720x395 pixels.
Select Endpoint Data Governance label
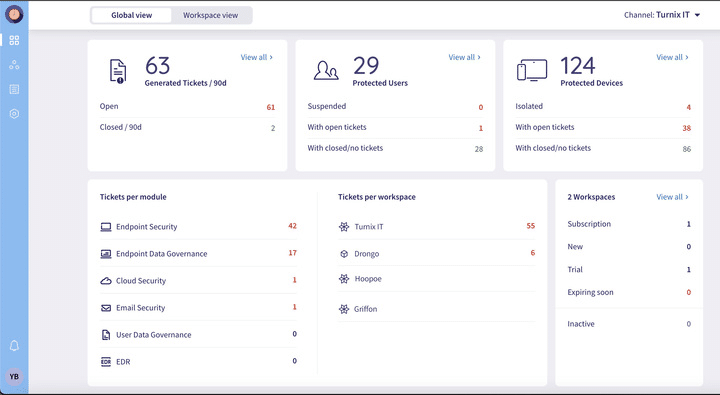[x=162, y=254]
